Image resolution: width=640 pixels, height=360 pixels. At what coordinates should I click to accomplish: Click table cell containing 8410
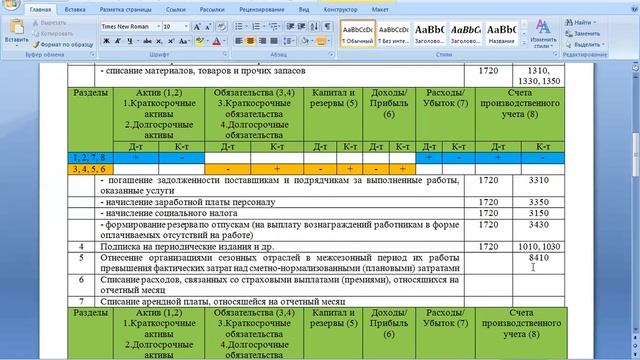pos(538,263)
